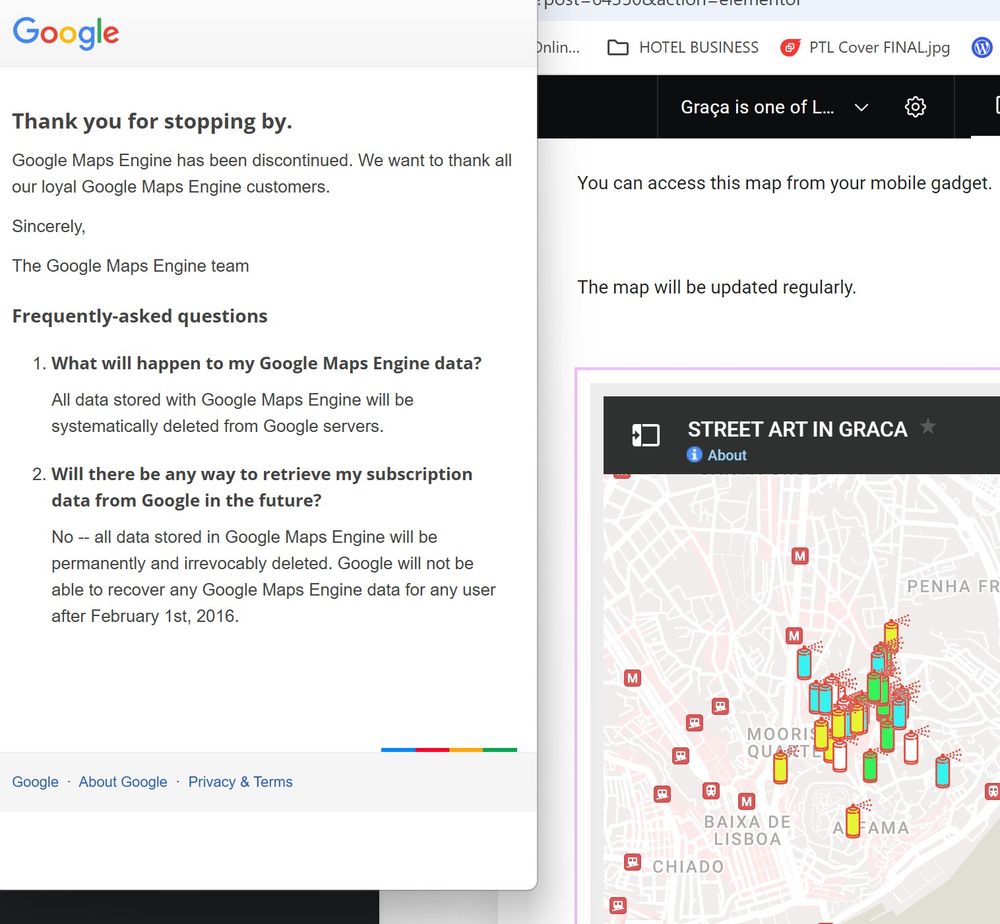The width and height of the screenshot is (1000, 924).
Task: Click the PENHA FR map label
Action: coord(953,587)
